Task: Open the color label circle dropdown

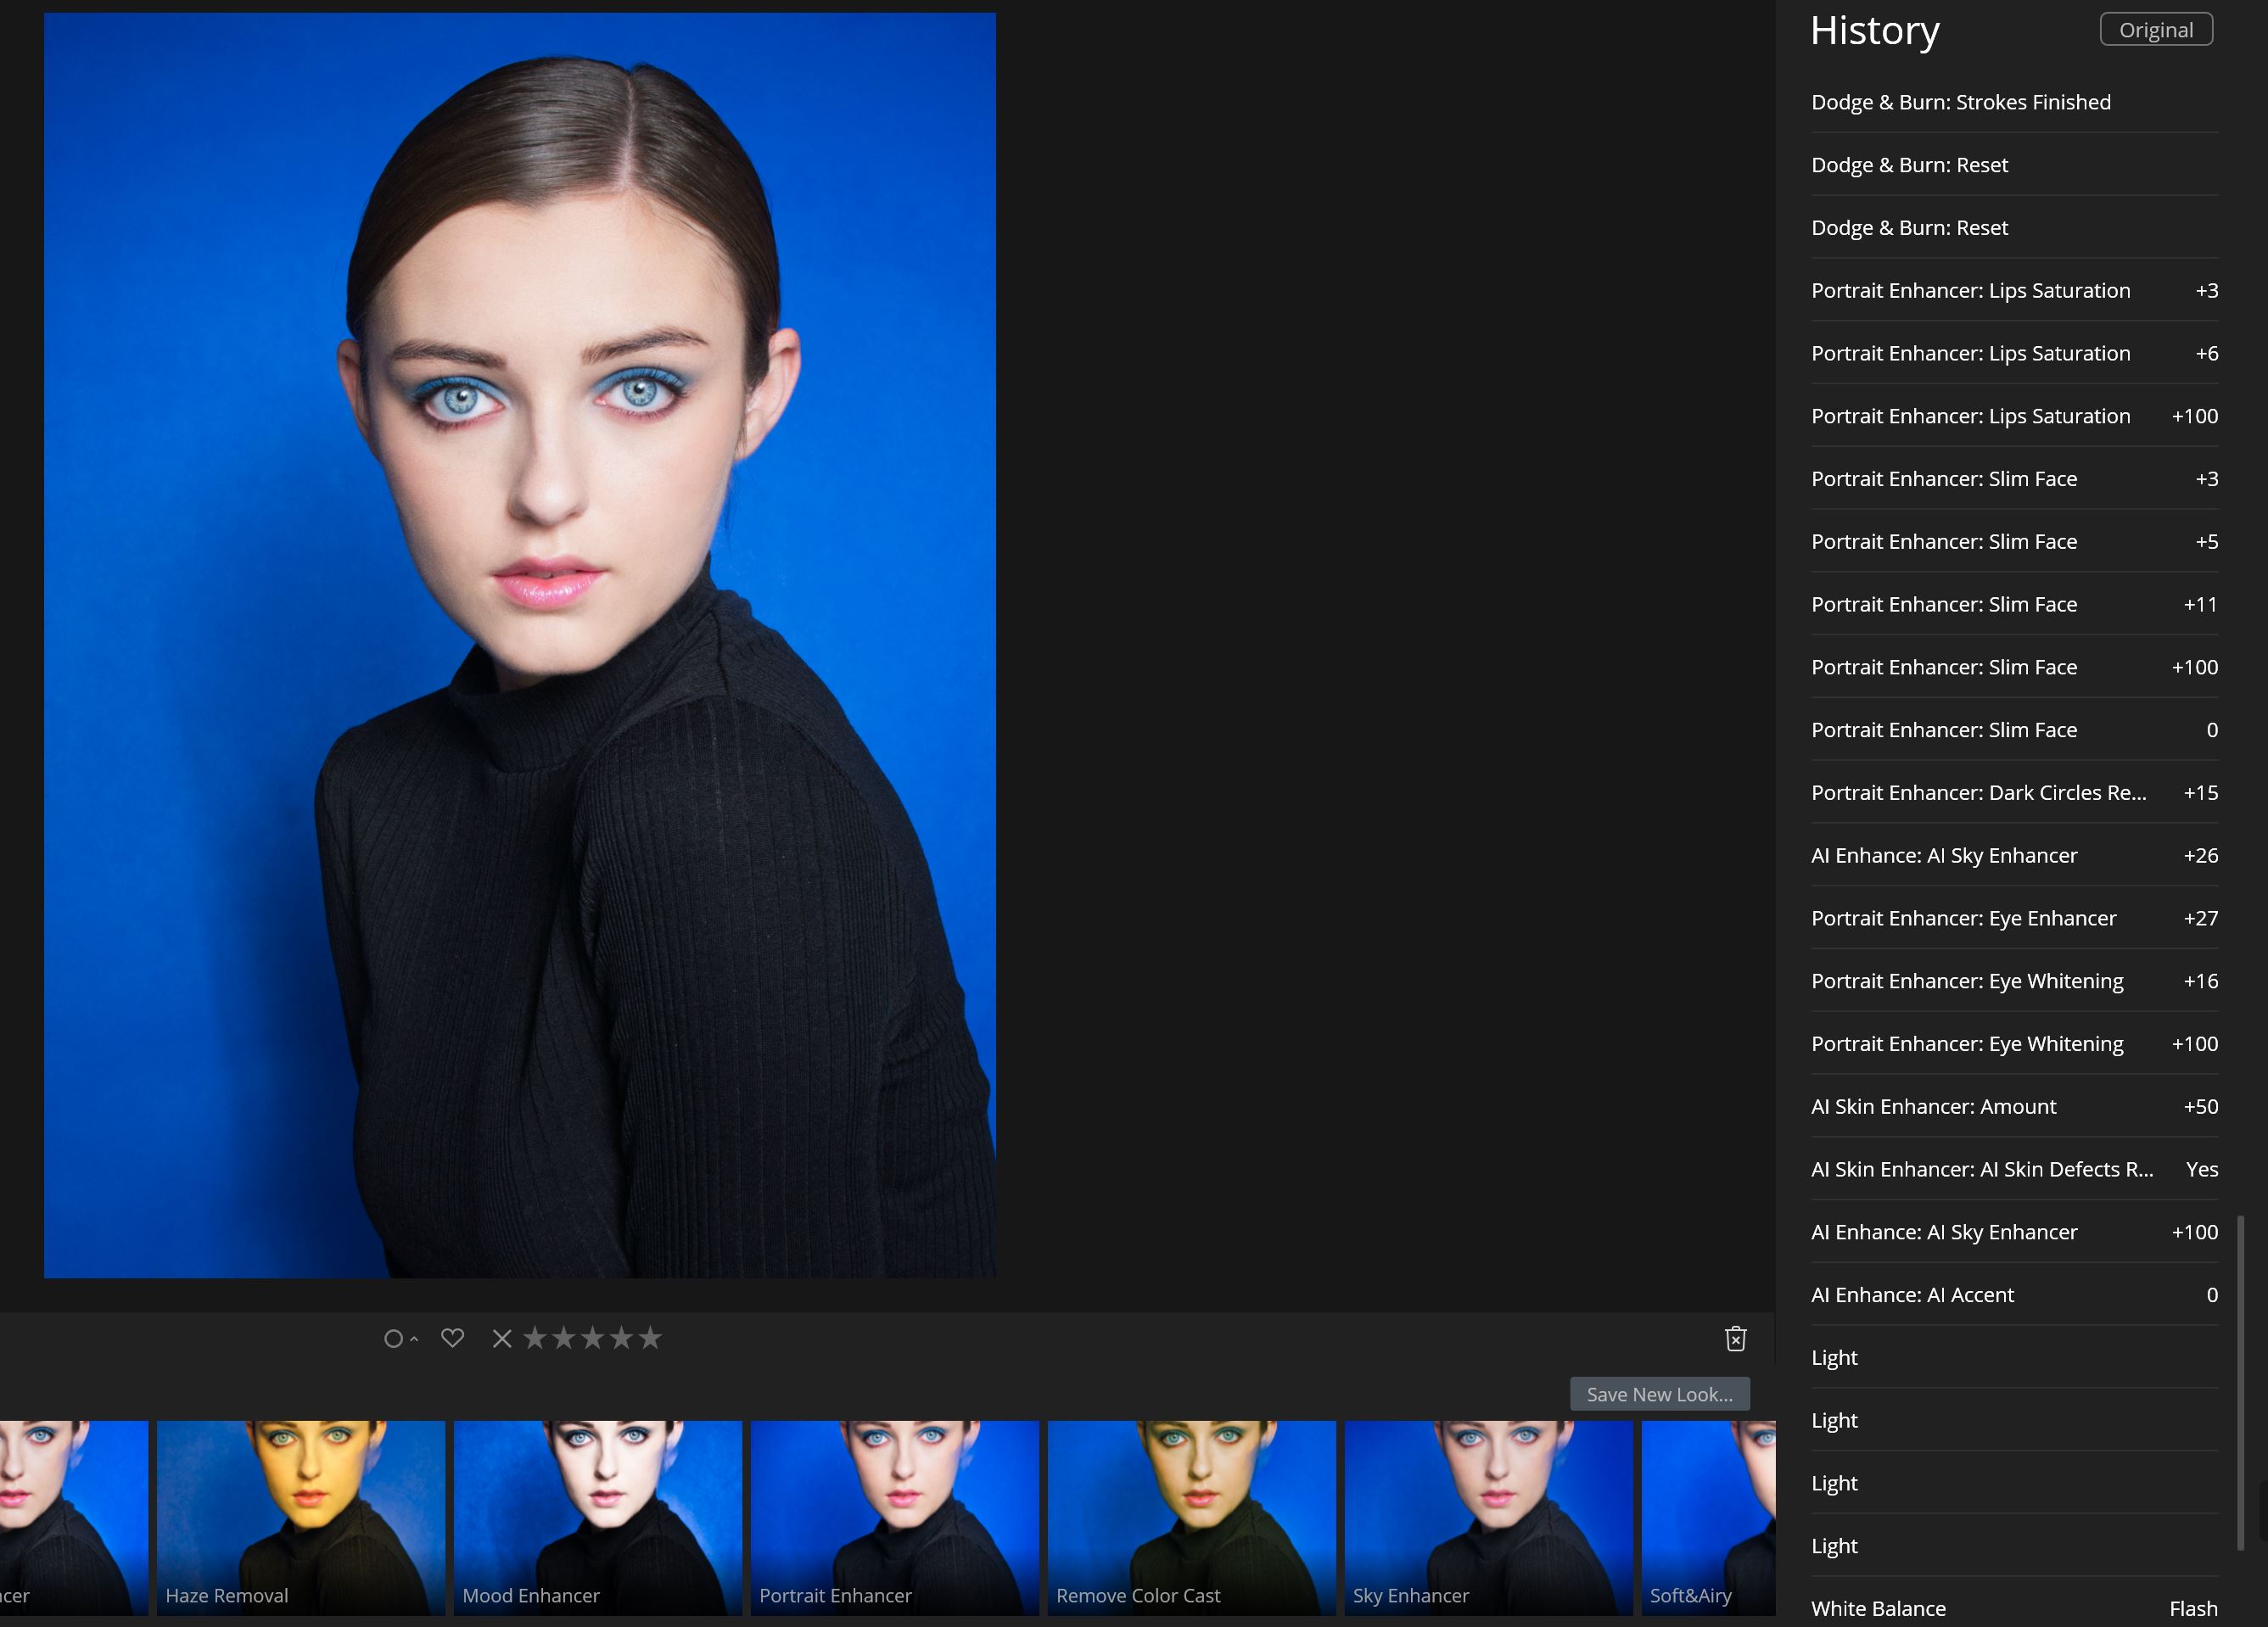Action: pos(400,1338)
